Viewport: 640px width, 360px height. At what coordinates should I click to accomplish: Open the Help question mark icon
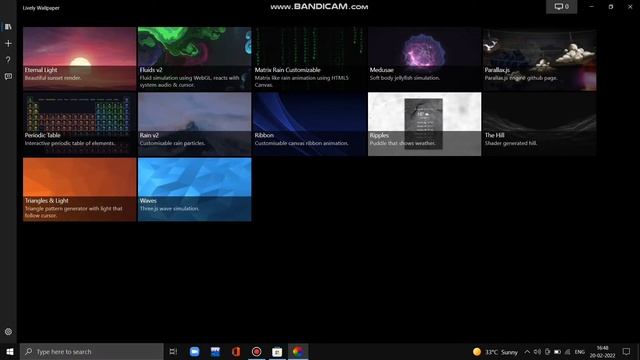(x=8, y=60)
